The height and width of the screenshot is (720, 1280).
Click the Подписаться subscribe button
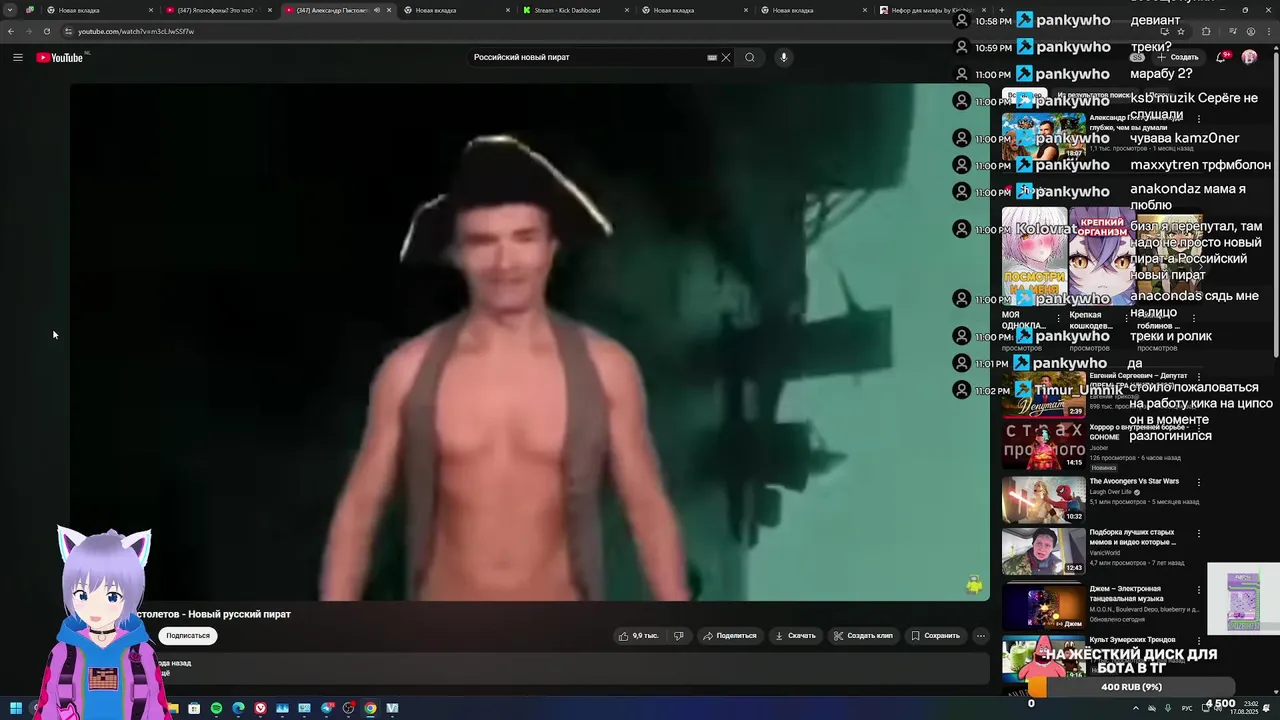point(188,635)
